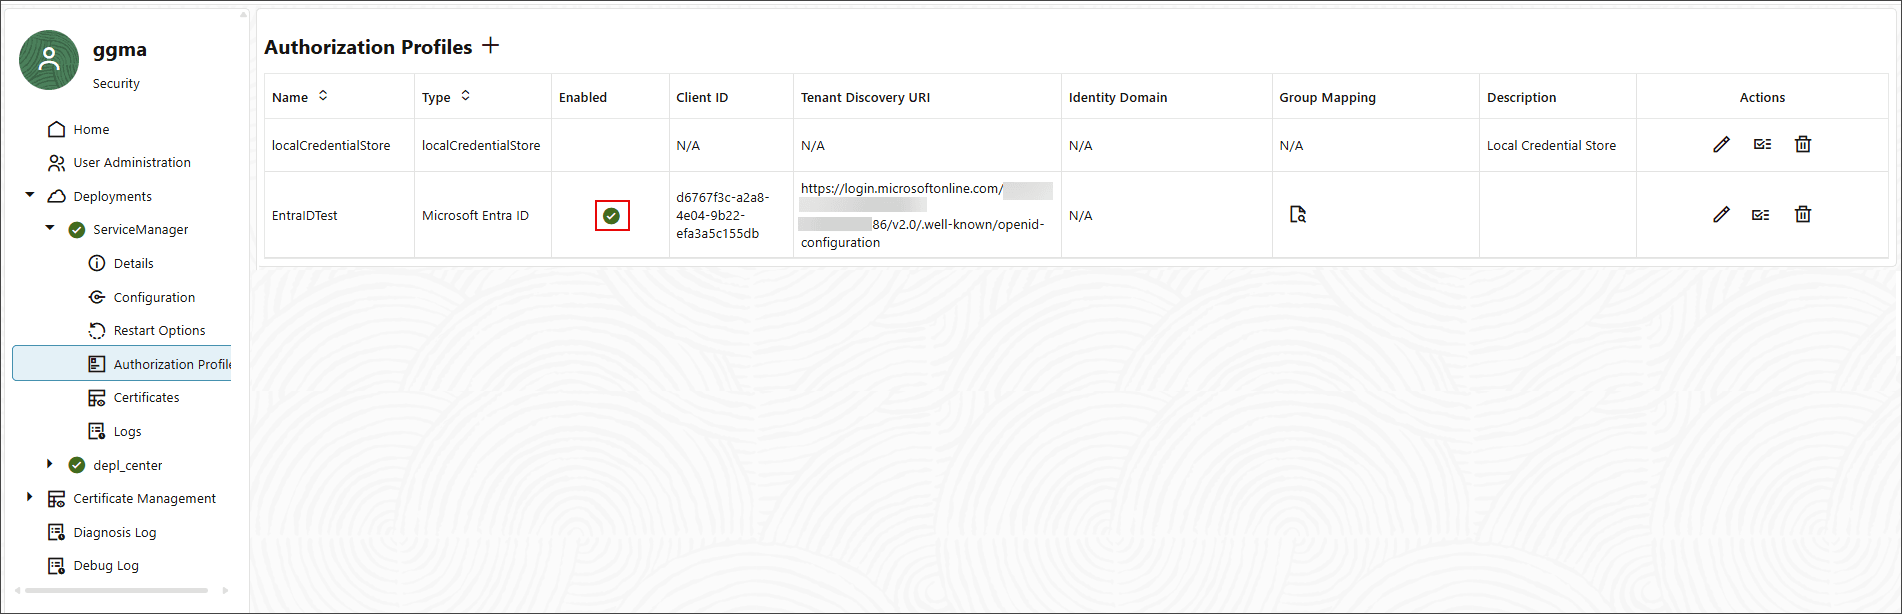Viewport: 1902px width, 614px height.
Task: Click the sidebar scroll right arrow
Action: pyautogui.click(x=225, y=590)
